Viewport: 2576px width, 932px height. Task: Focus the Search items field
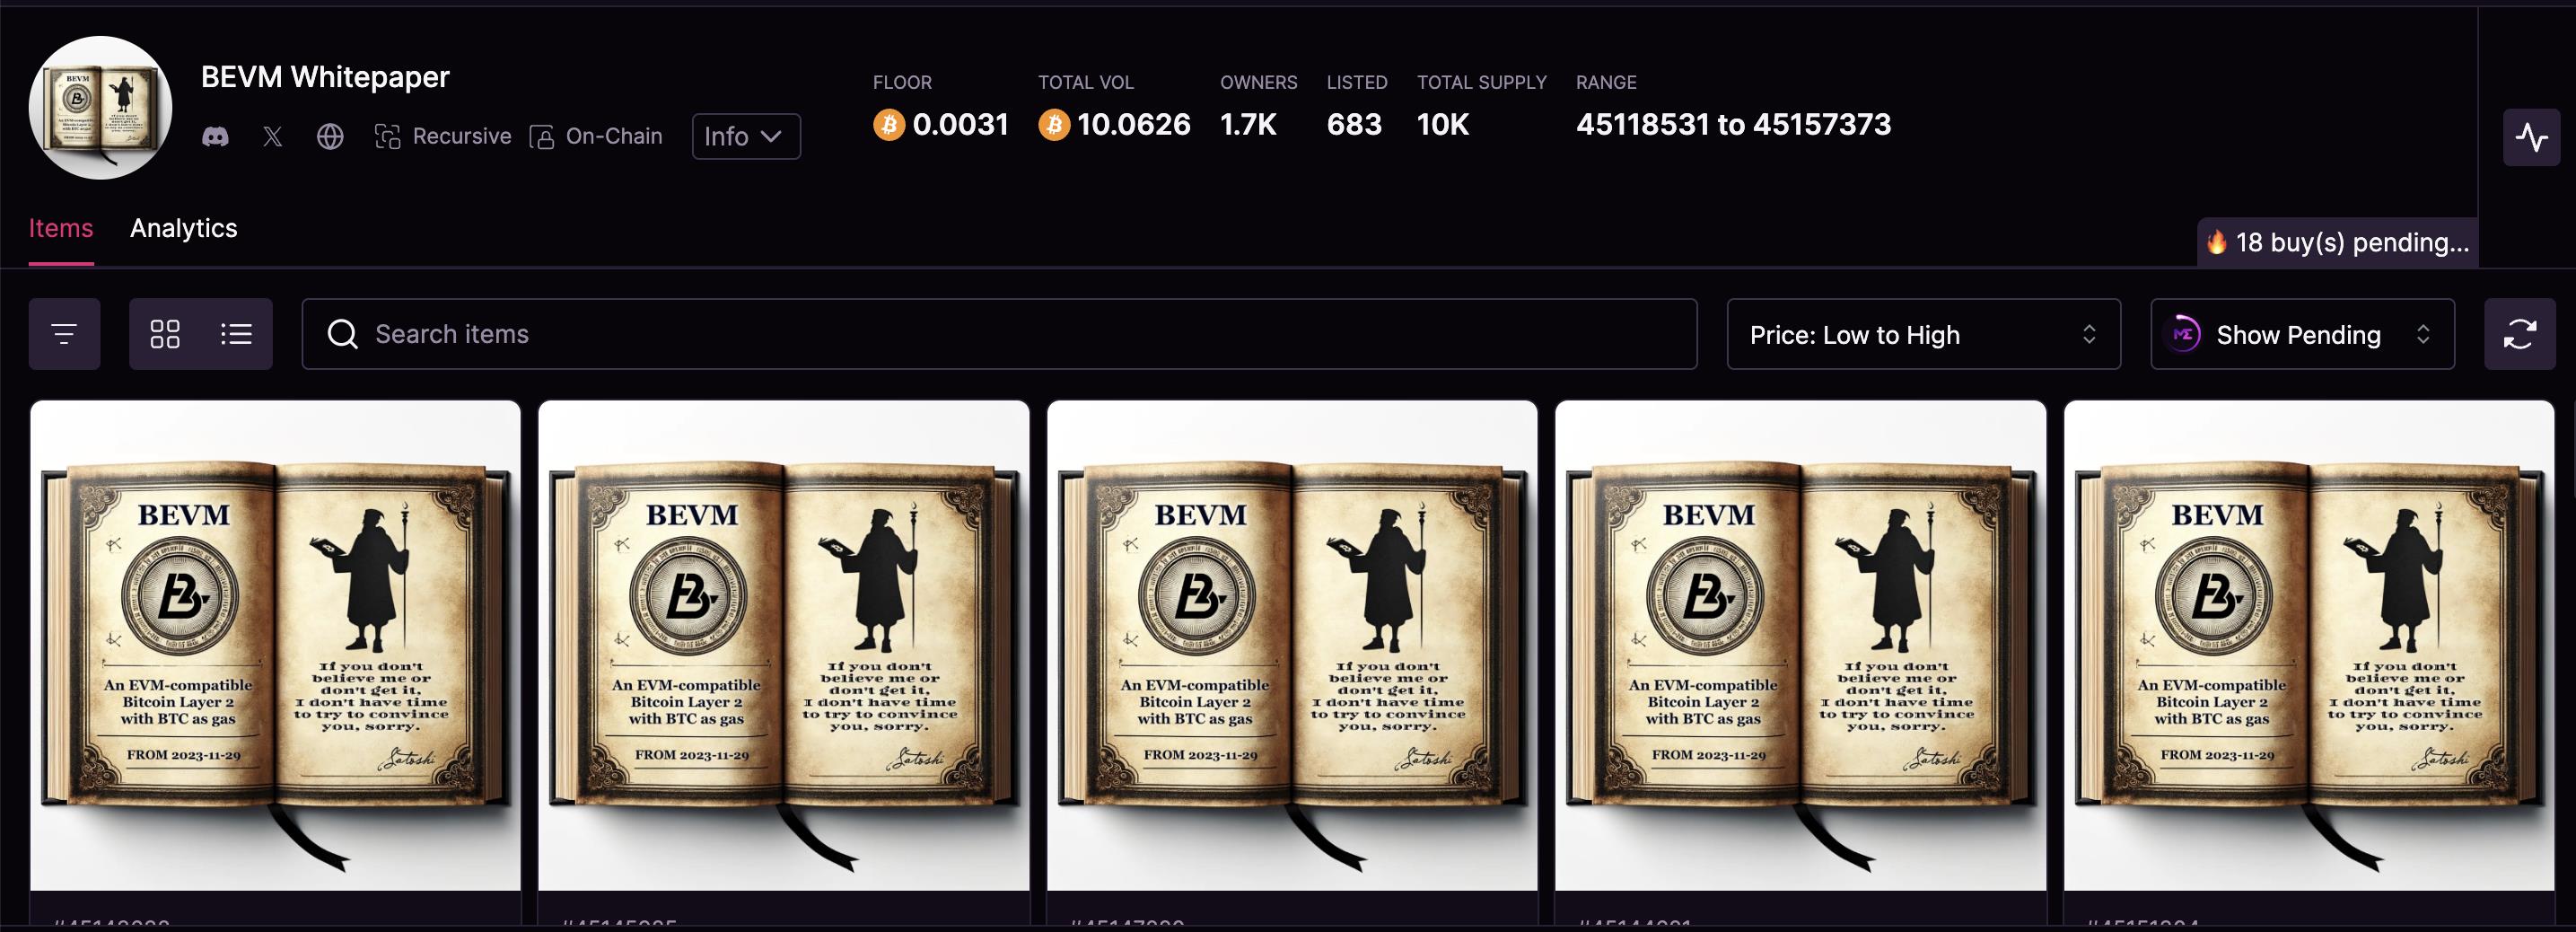coord(999,334)
